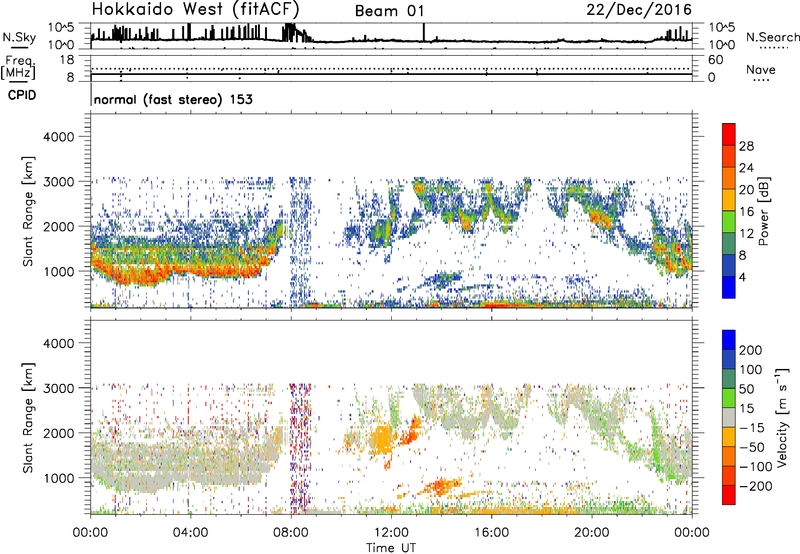The height and width of the screenshot is (554, 800).
Task: Select the Time UT axis title
Action: [x=391, y=548]
